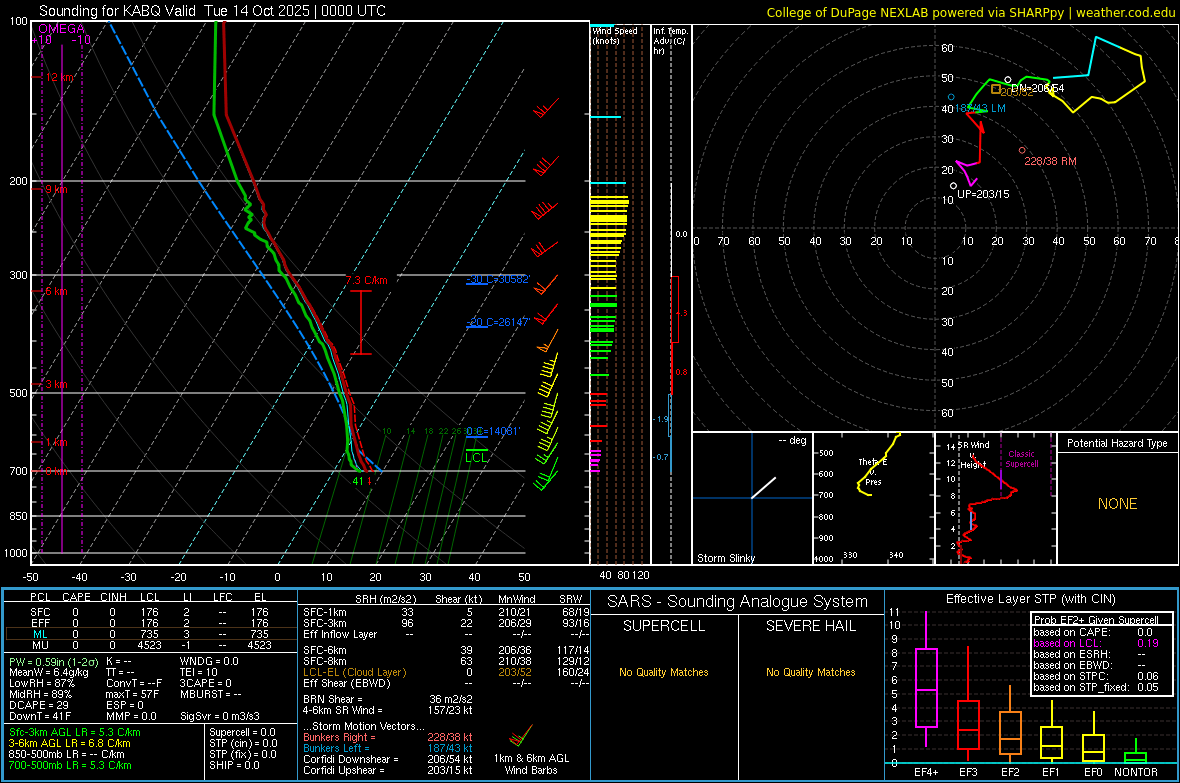Click the 'SARS - Sounding Analogue System' heading
Viewport: 1180px width, 783px height.
738,602
